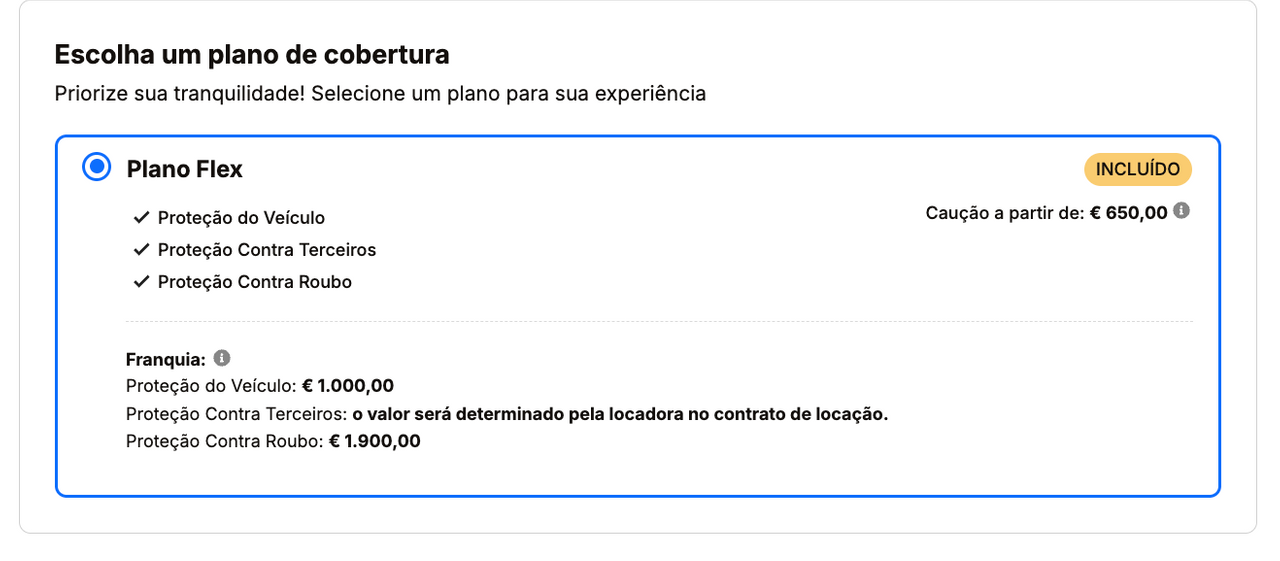Image resolution: width=1280 pixels, height=561 pixels.
Task: Click the € 1.900,00 theft protection deductible
Action: pos(375,441)
